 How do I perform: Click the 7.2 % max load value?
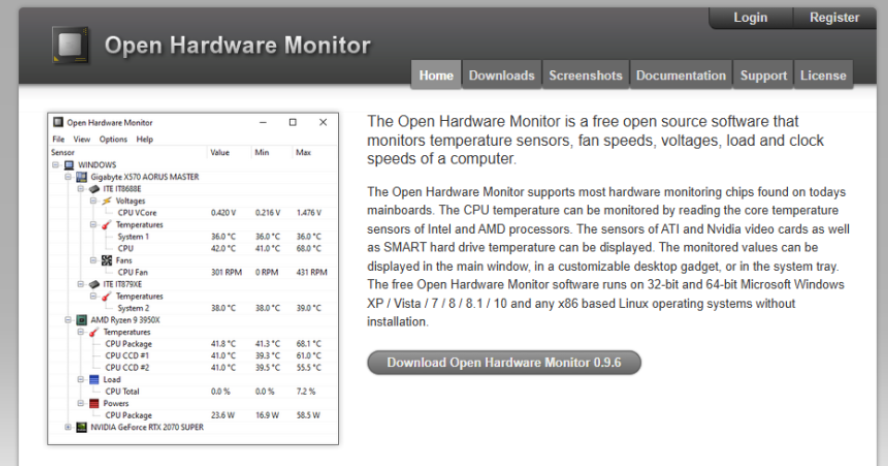(306, 391)
